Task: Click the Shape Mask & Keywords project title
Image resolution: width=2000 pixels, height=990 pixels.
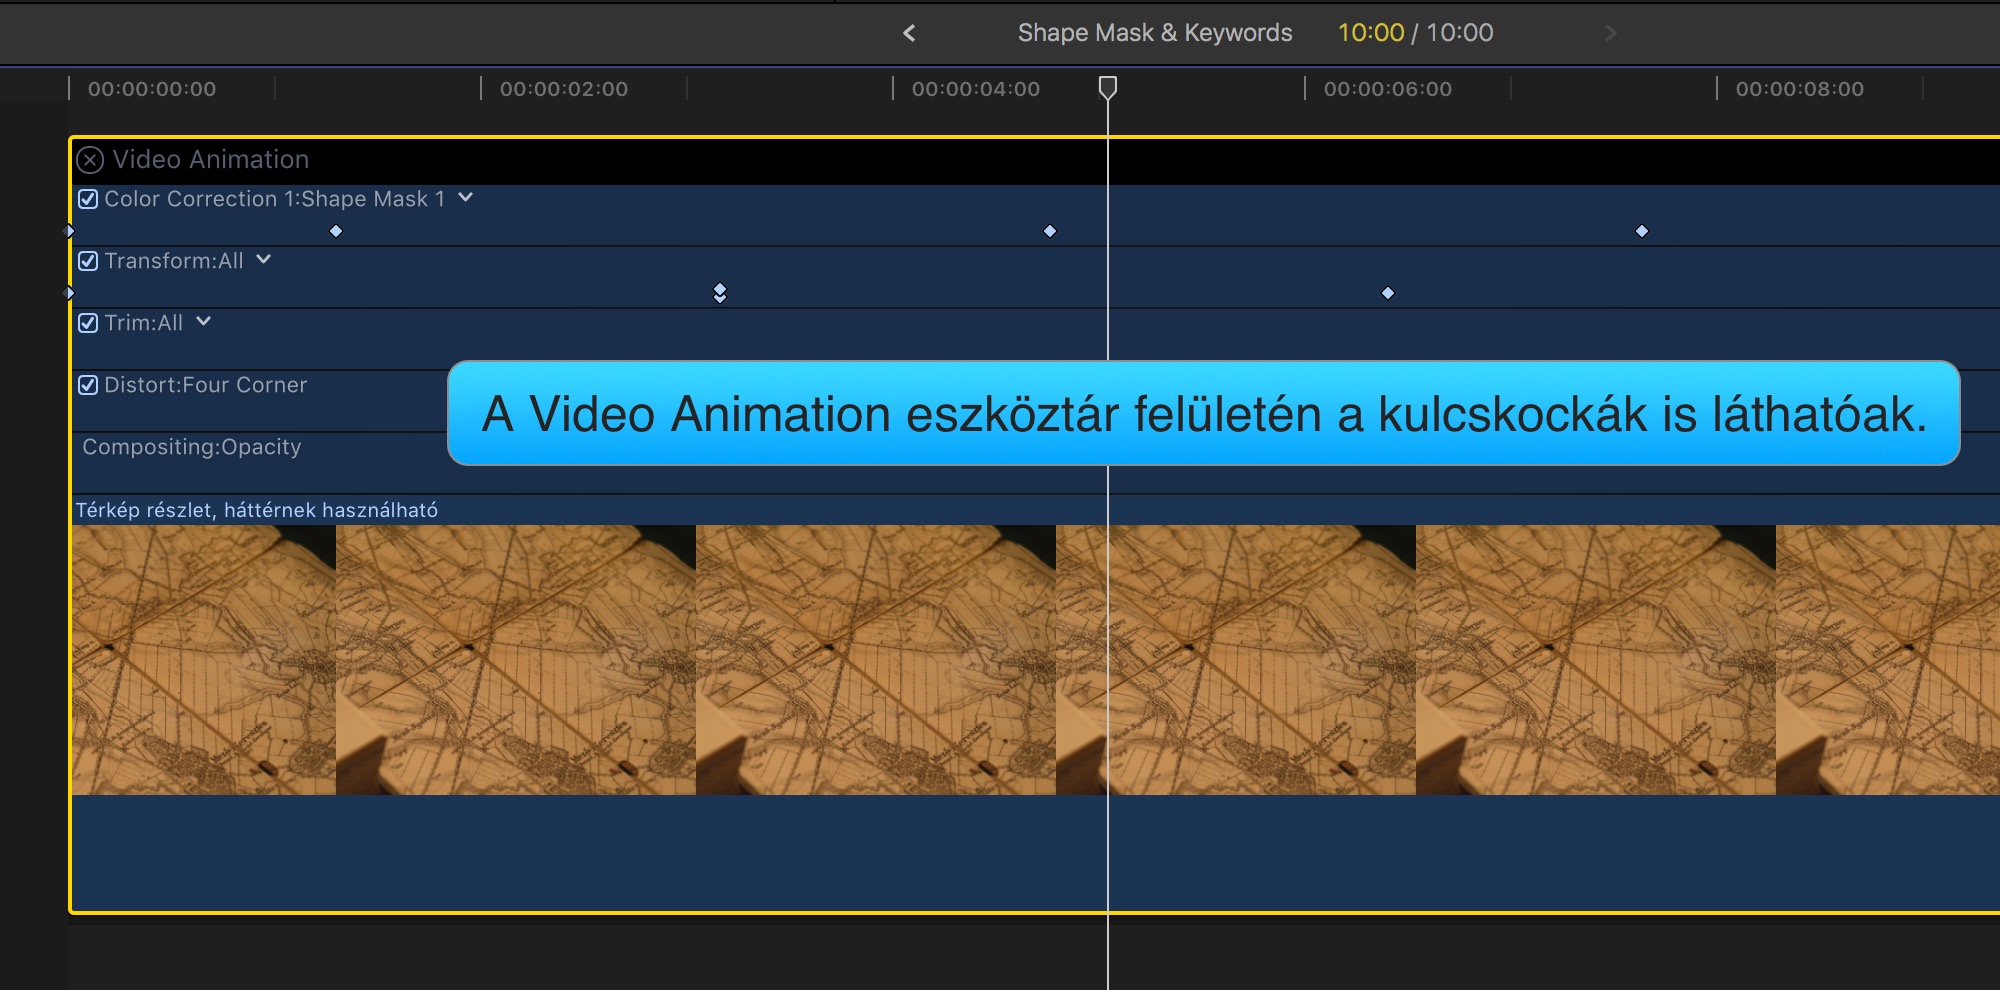Action: tap(1155, 33)
